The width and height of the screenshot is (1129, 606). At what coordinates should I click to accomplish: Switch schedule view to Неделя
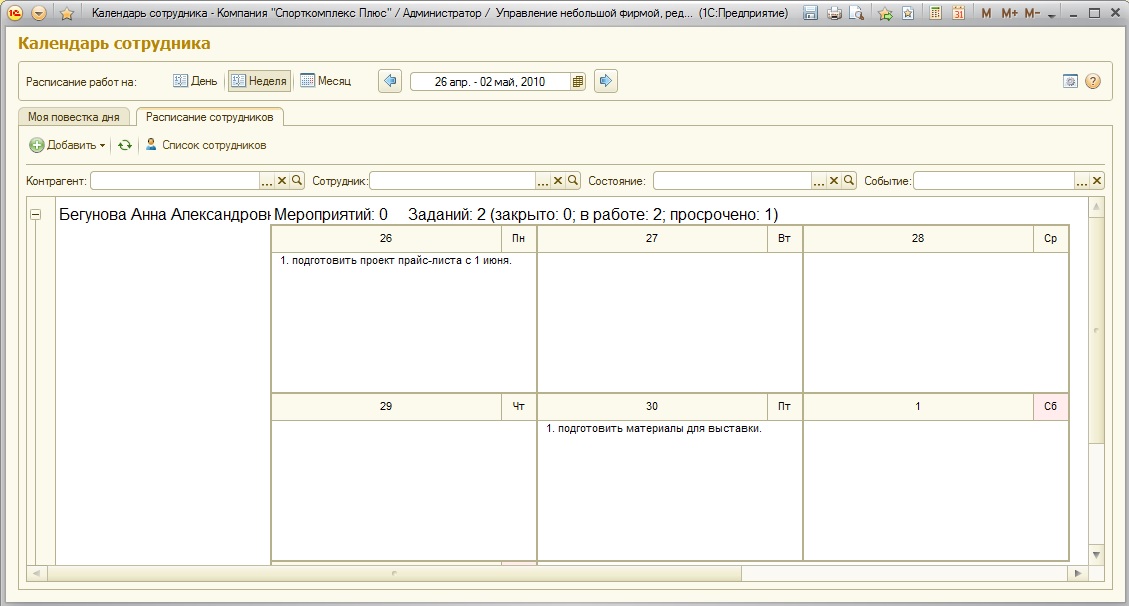[259, 81]
